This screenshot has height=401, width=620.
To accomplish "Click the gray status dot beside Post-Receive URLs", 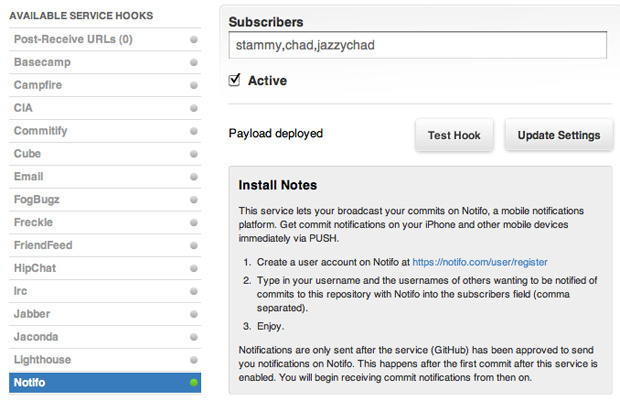I will [x=194, y=40].
